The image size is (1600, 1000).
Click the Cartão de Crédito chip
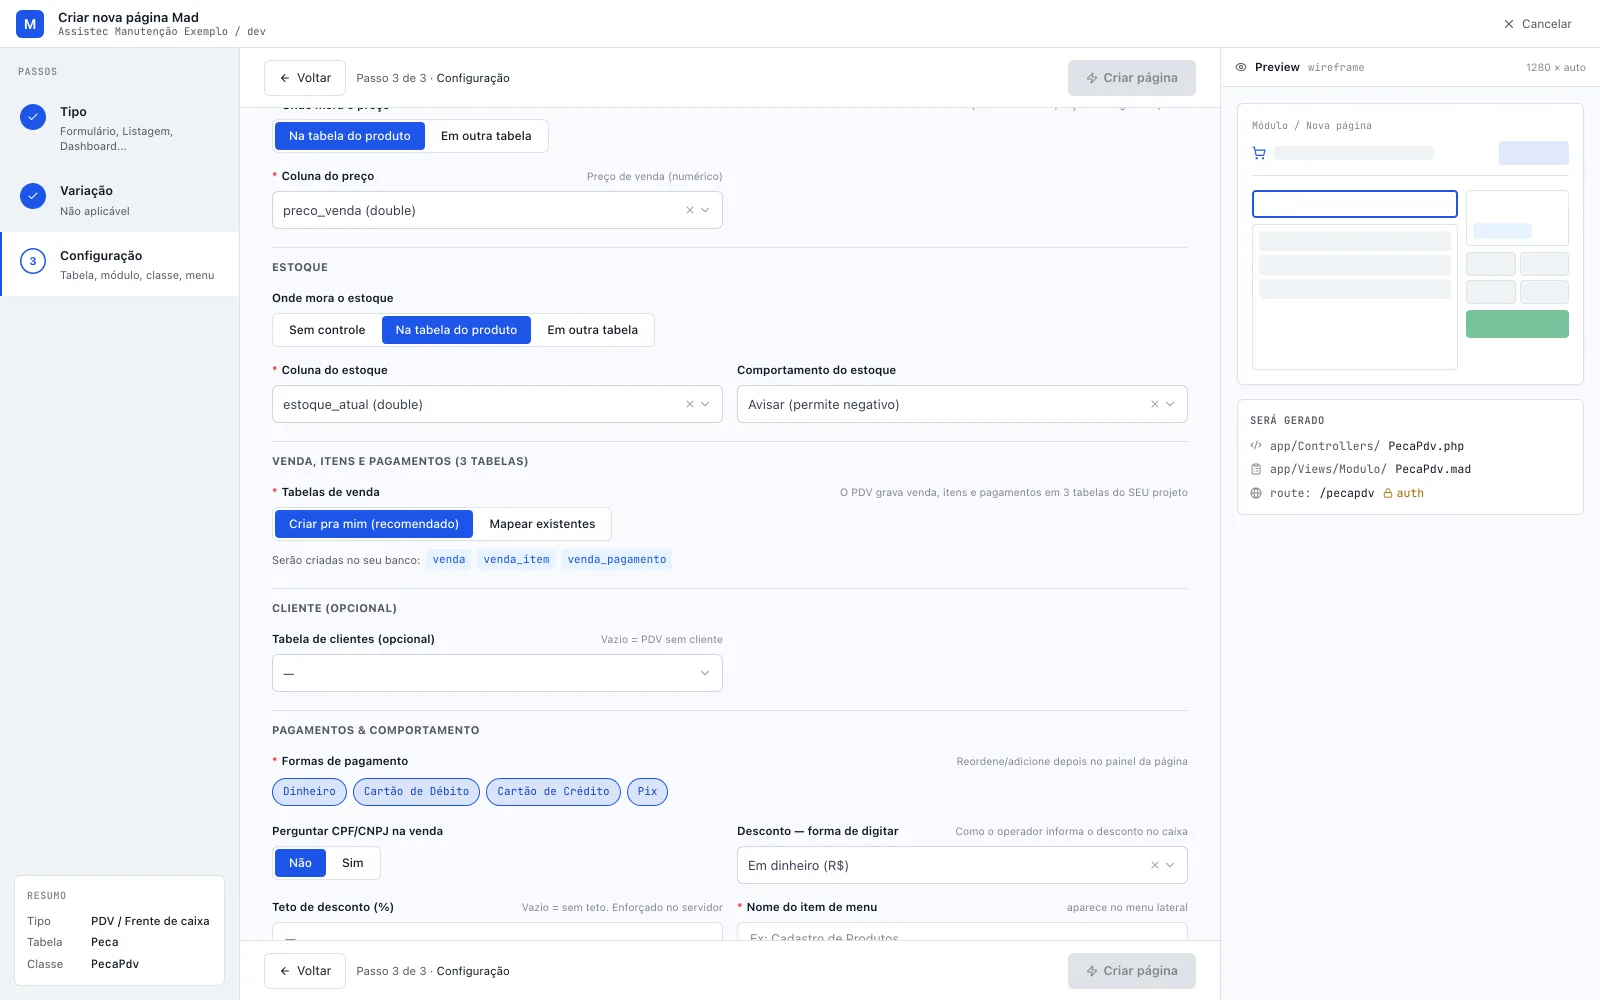(x=553, y=792)
